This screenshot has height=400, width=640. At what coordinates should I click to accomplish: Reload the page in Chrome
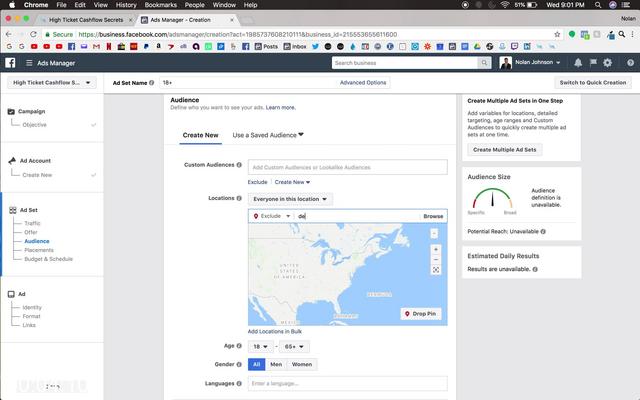(x=33, y=34)
